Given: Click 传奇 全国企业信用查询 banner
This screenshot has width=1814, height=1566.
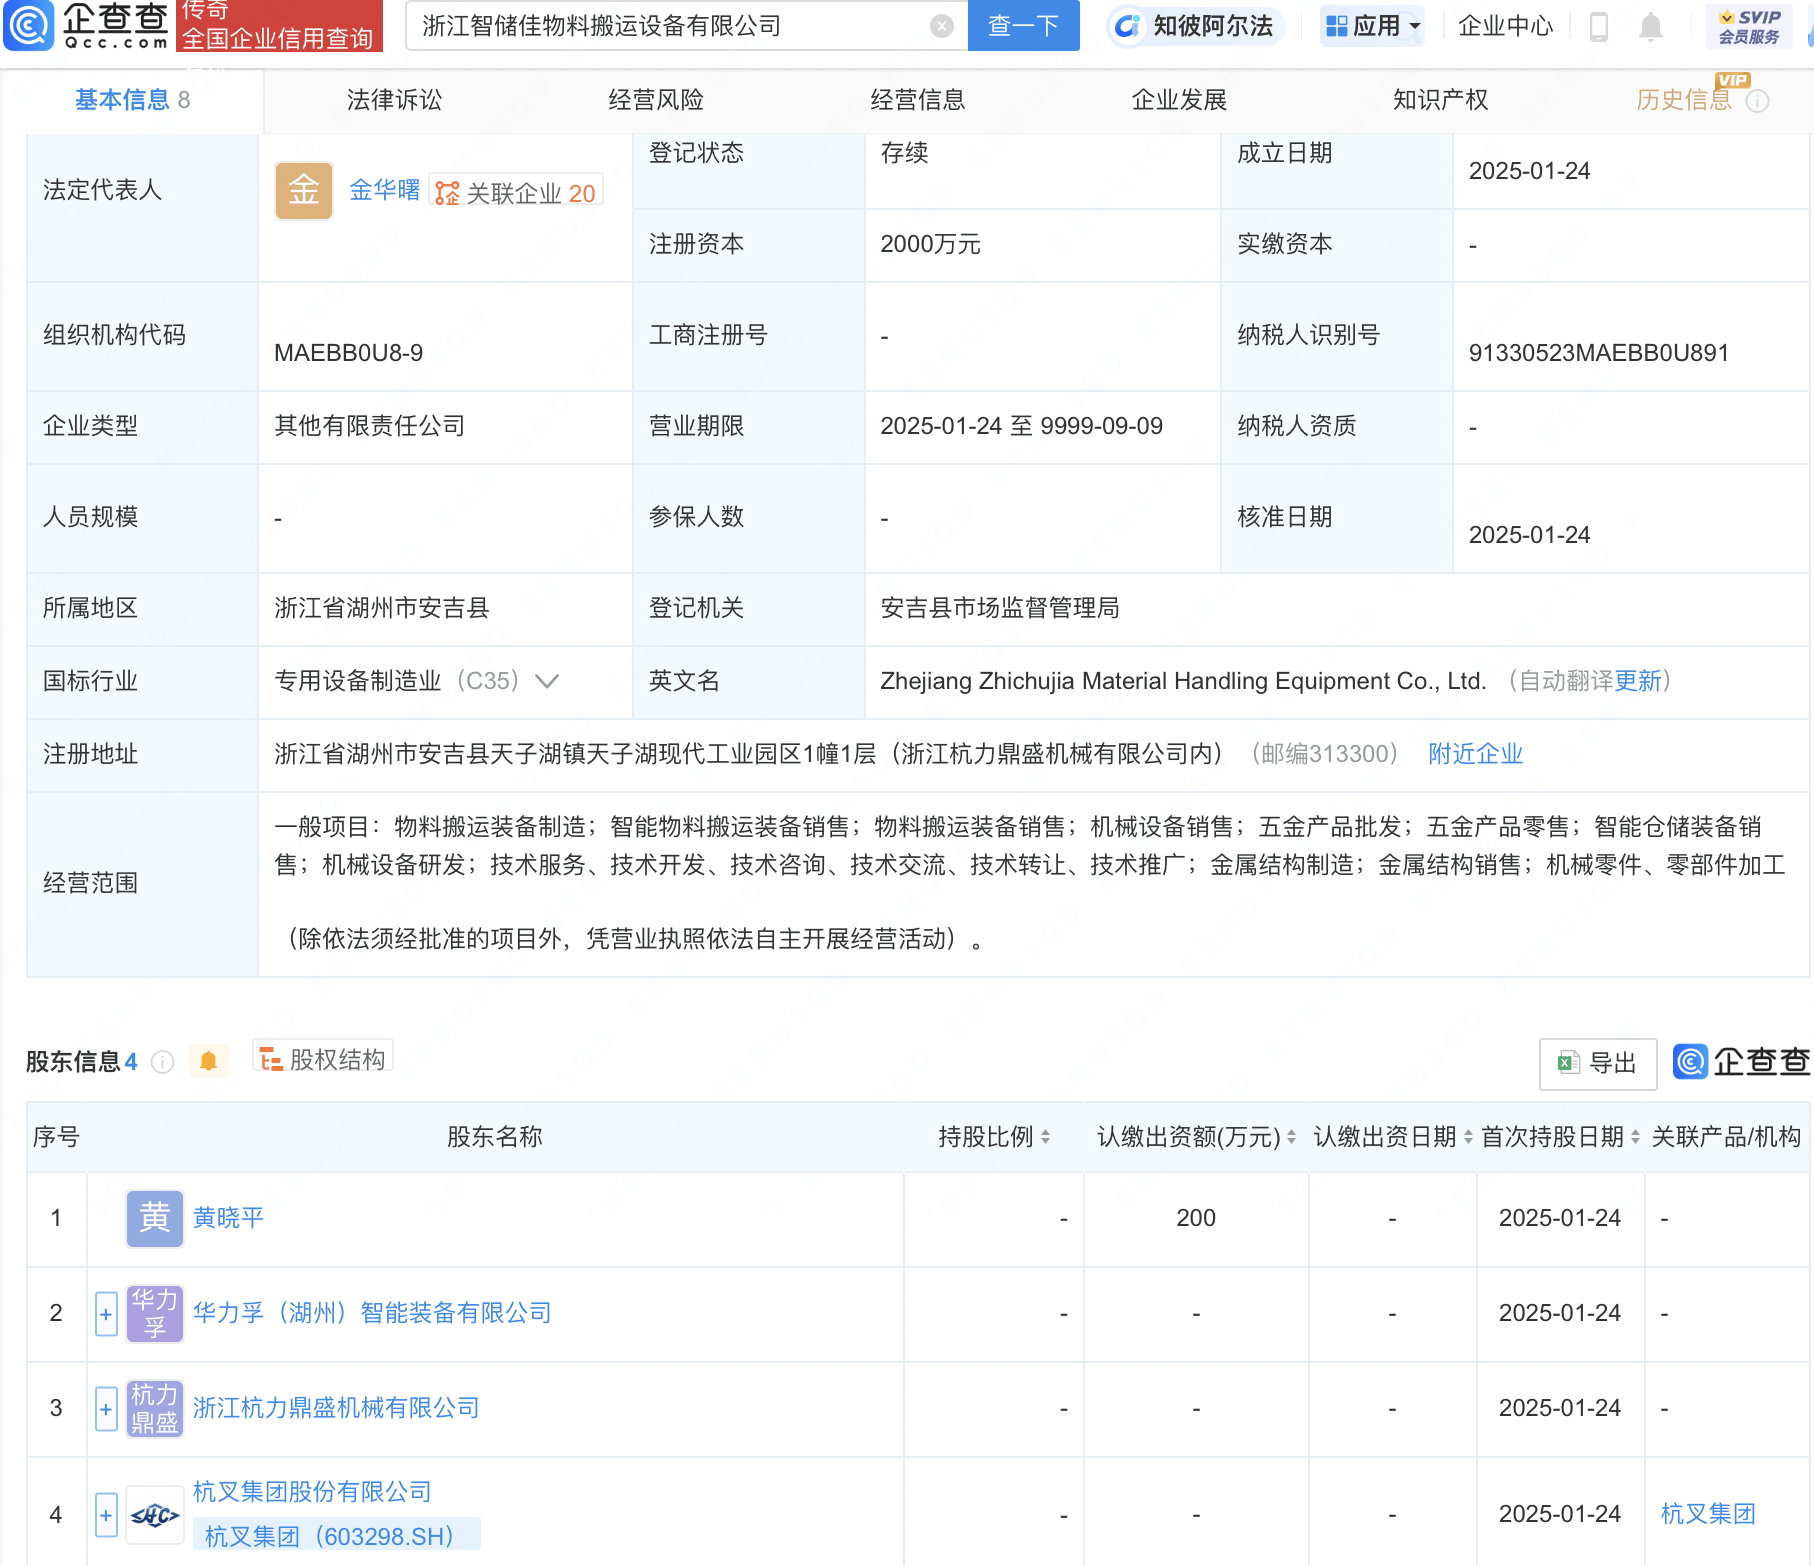Looking at the screenshot, I should tap(279, 25).
